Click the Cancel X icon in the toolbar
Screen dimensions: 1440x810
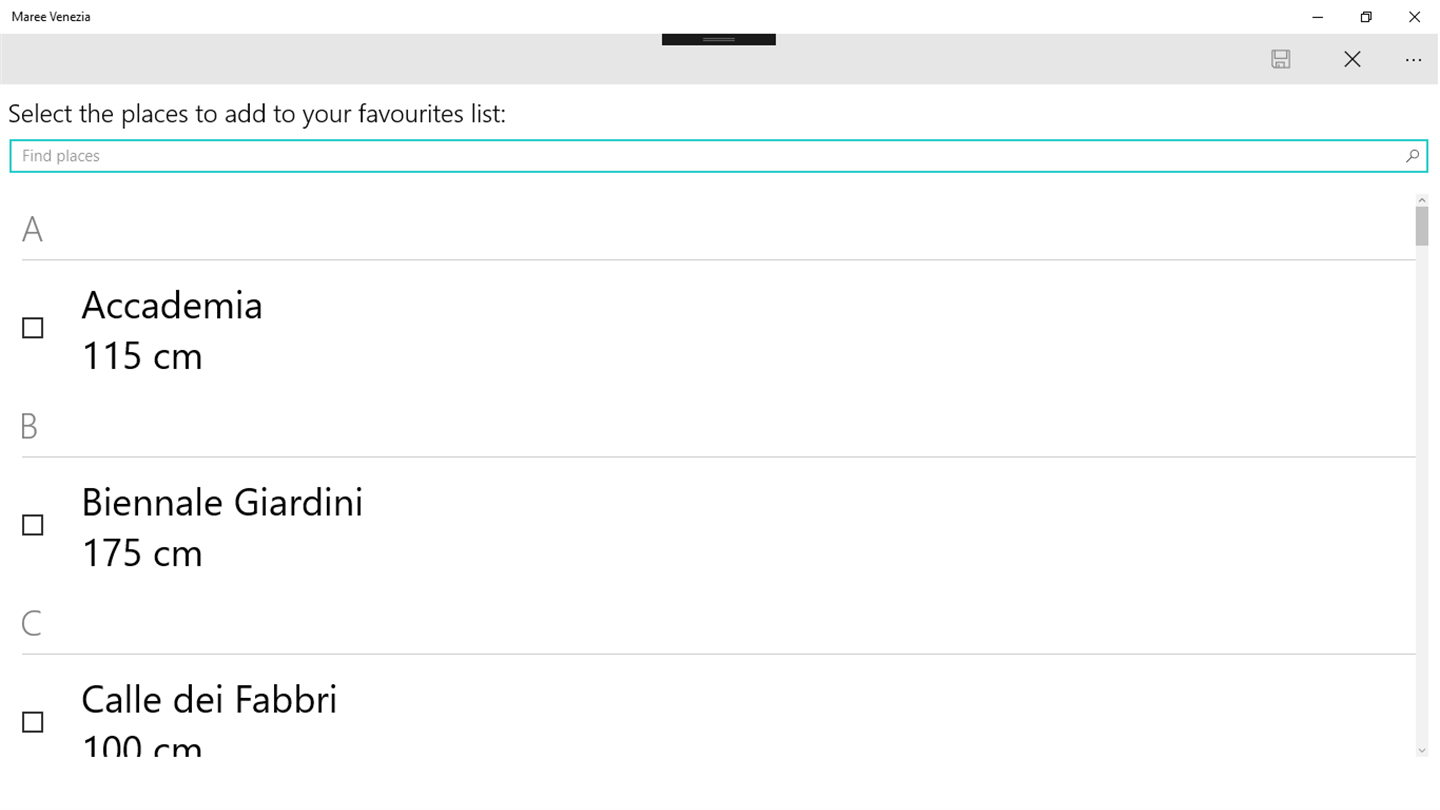(1352, 60)
